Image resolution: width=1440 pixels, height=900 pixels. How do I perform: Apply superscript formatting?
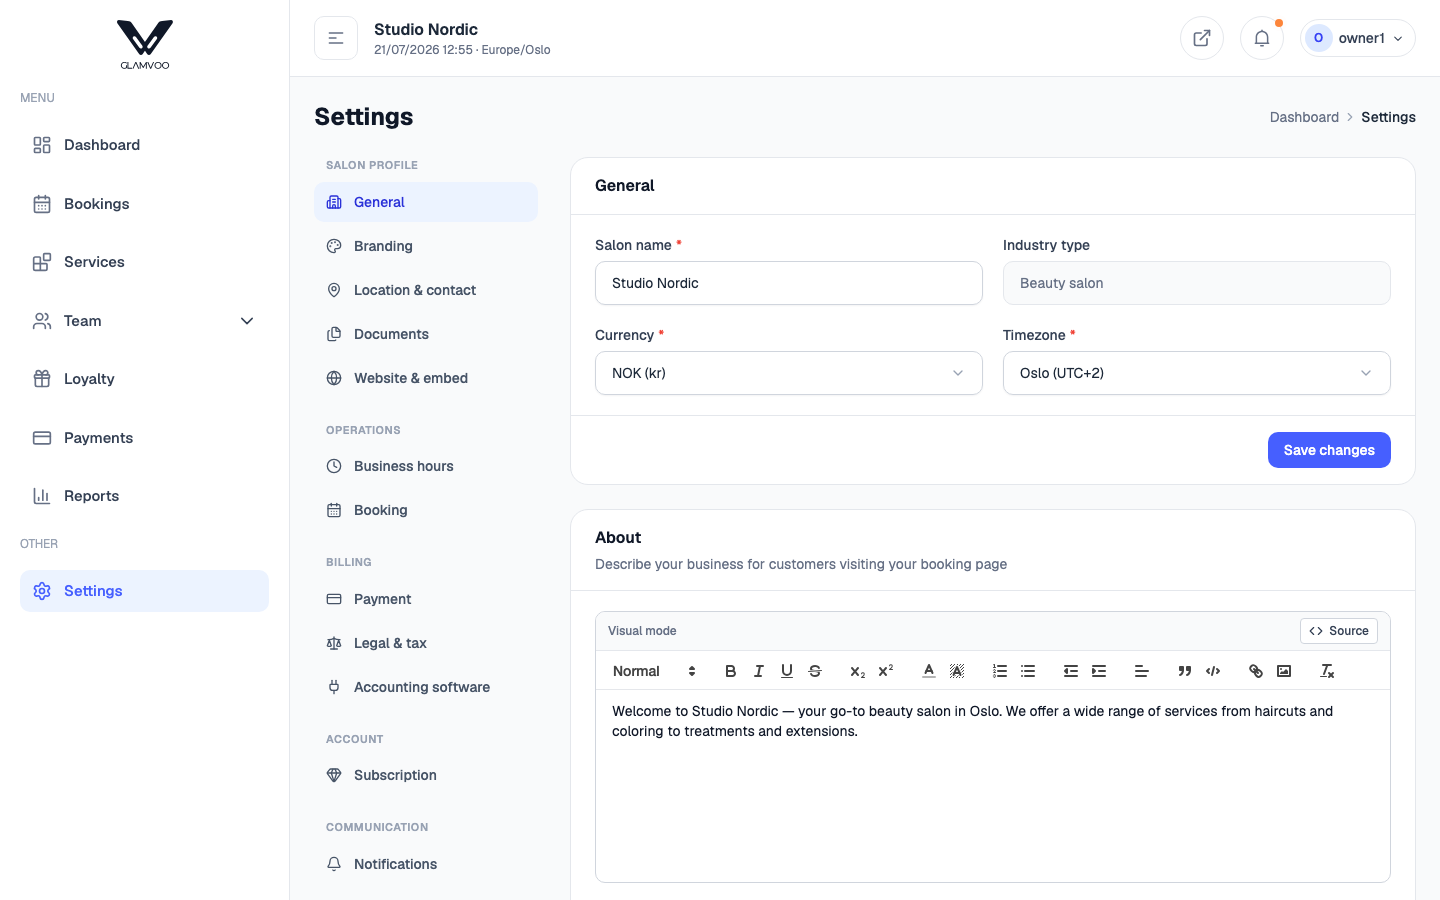[x=885, y=671]
